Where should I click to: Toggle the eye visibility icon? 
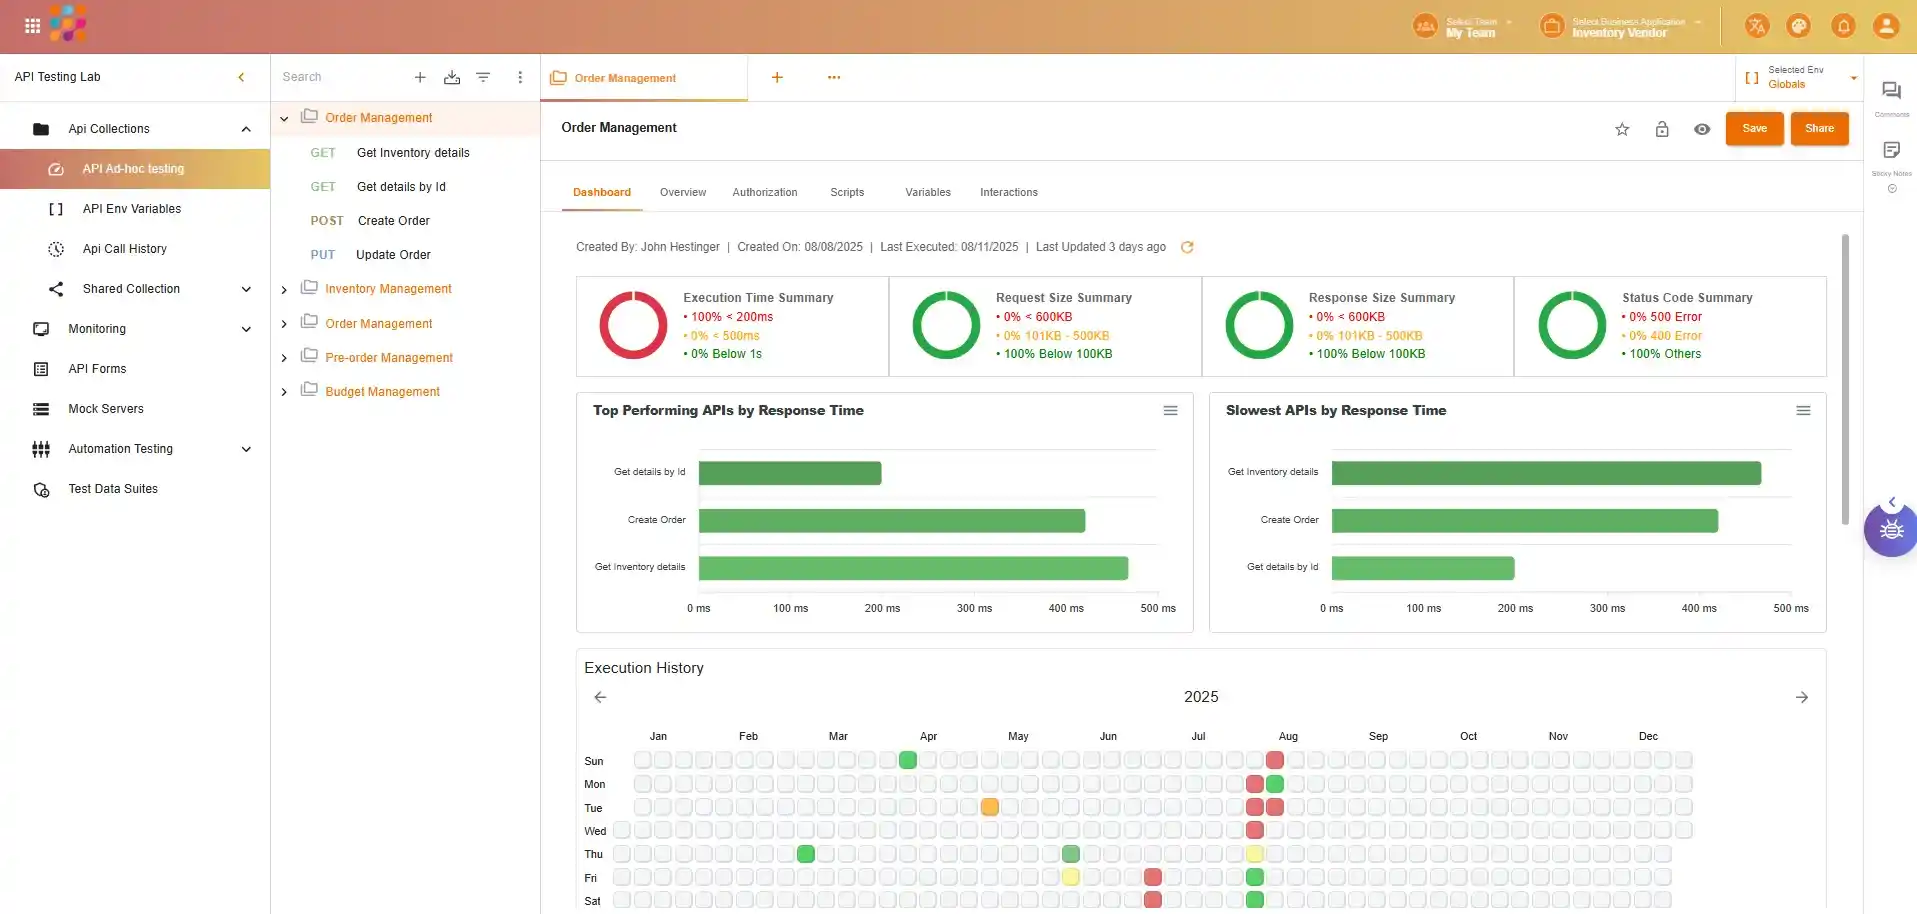pyautogui.click(x=1702, y=129)
